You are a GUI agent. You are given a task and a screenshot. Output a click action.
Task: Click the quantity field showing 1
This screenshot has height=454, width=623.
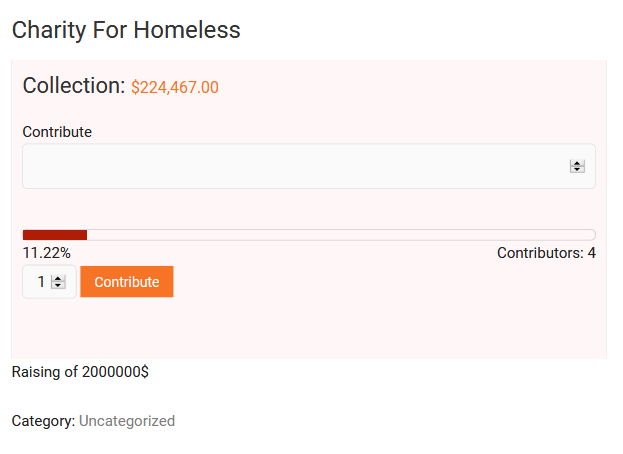[x=40, y=282]
